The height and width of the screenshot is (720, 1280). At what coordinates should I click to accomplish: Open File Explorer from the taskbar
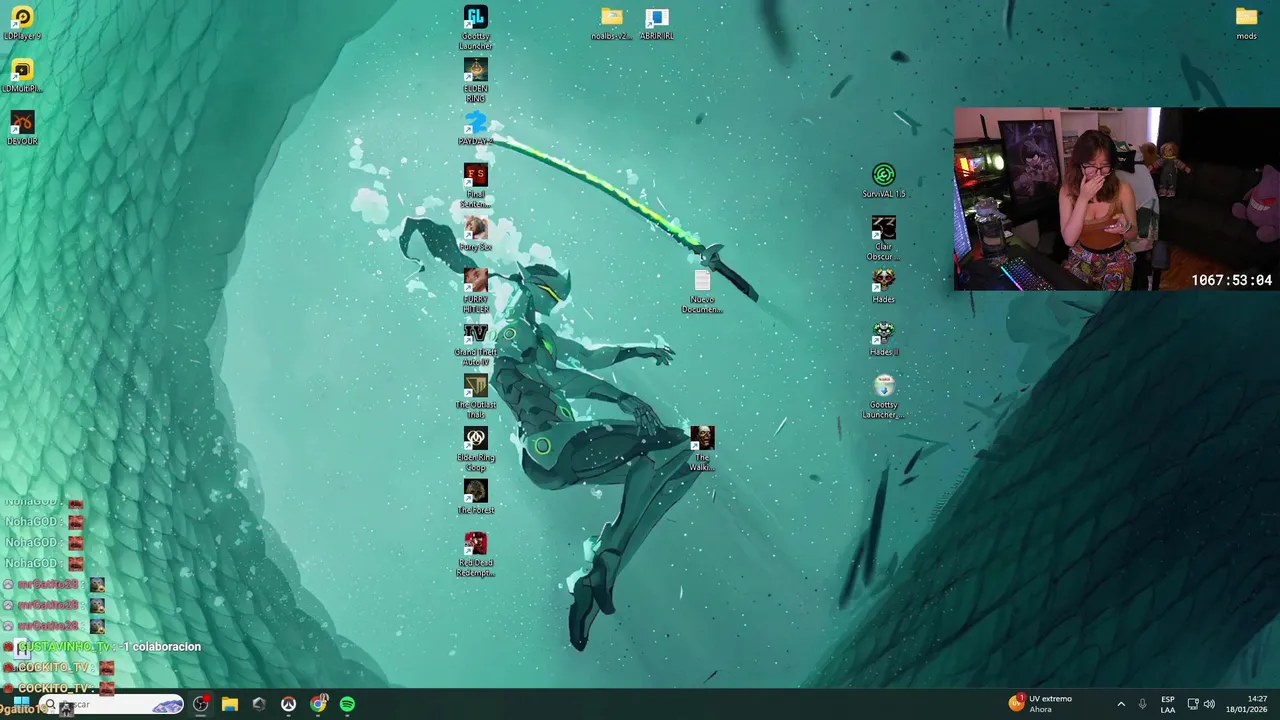click(230, 704)
